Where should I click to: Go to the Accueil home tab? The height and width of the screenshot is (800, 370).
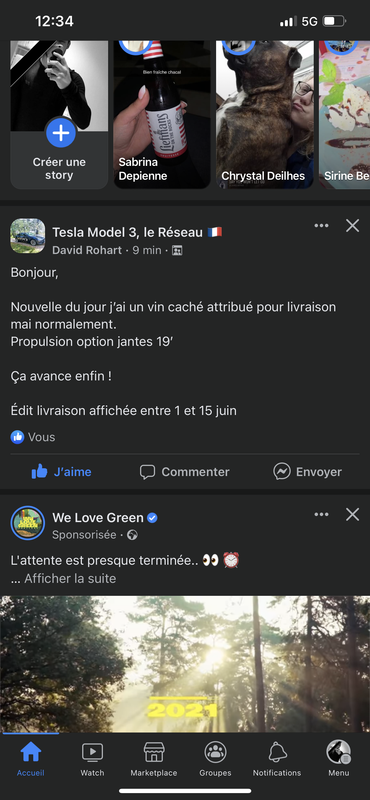(31, 759)
